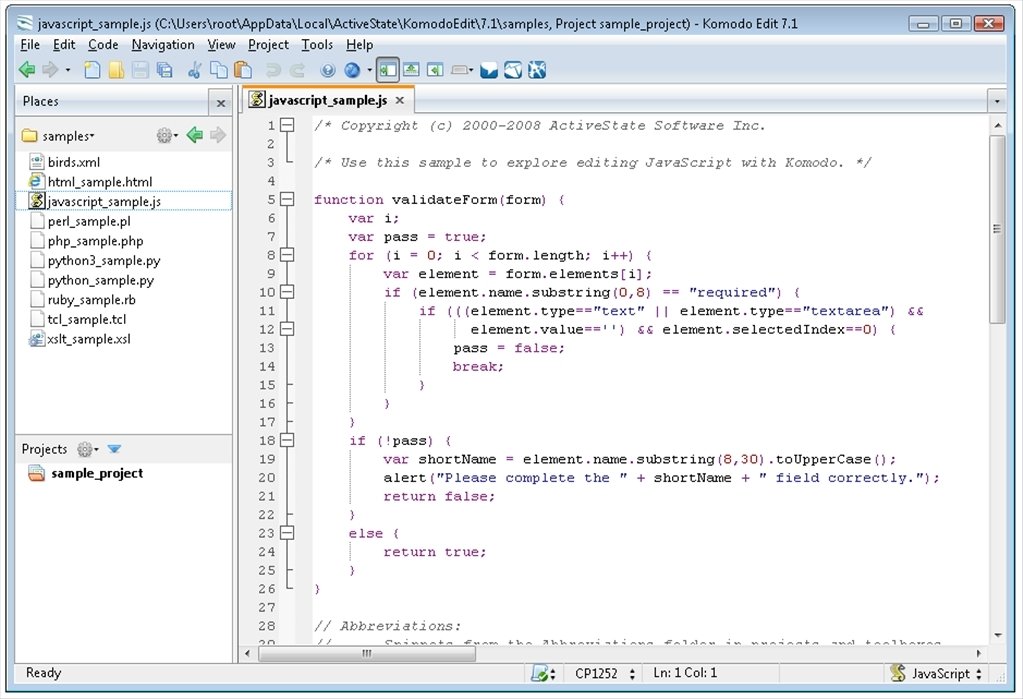The width and height of the screenshot is (1023, 699).
Task: Open the Code menu
Action: 103,45
